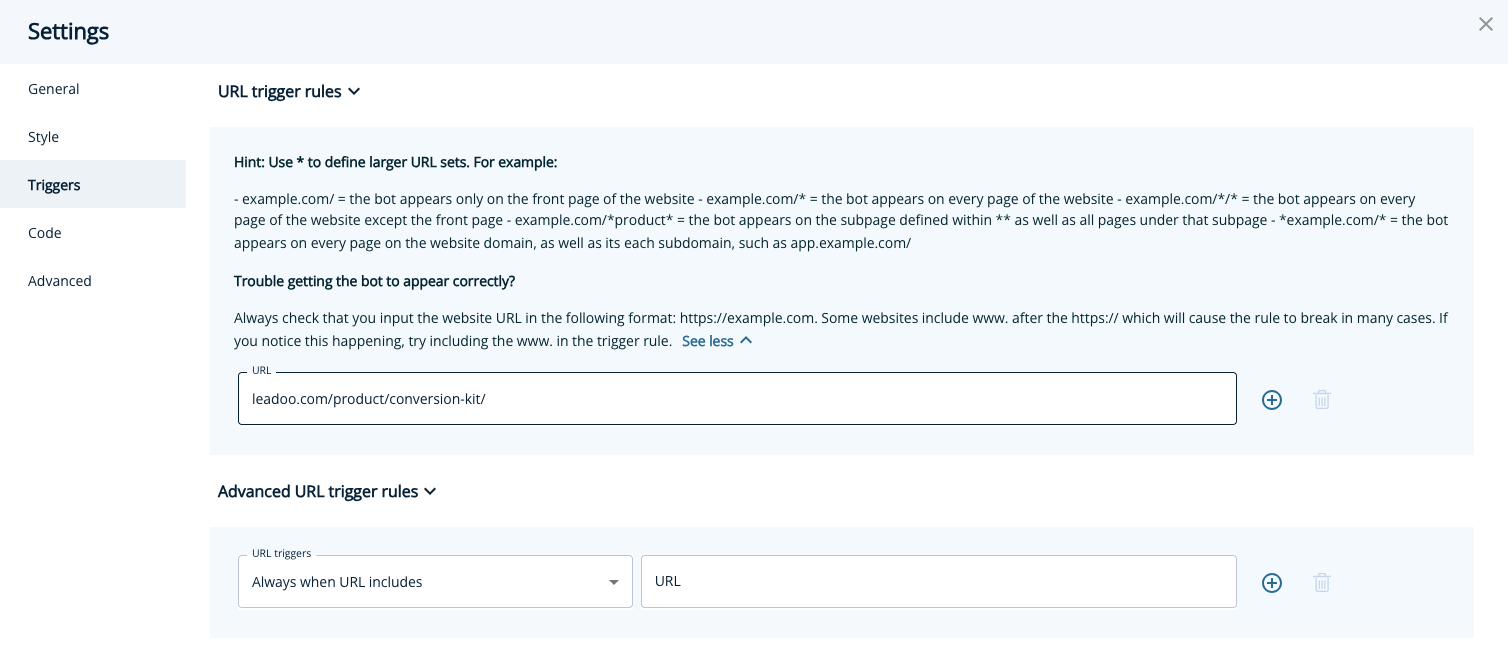Click the URL field containing leadoo.com/product/conversion-kit/

[737, 398]
